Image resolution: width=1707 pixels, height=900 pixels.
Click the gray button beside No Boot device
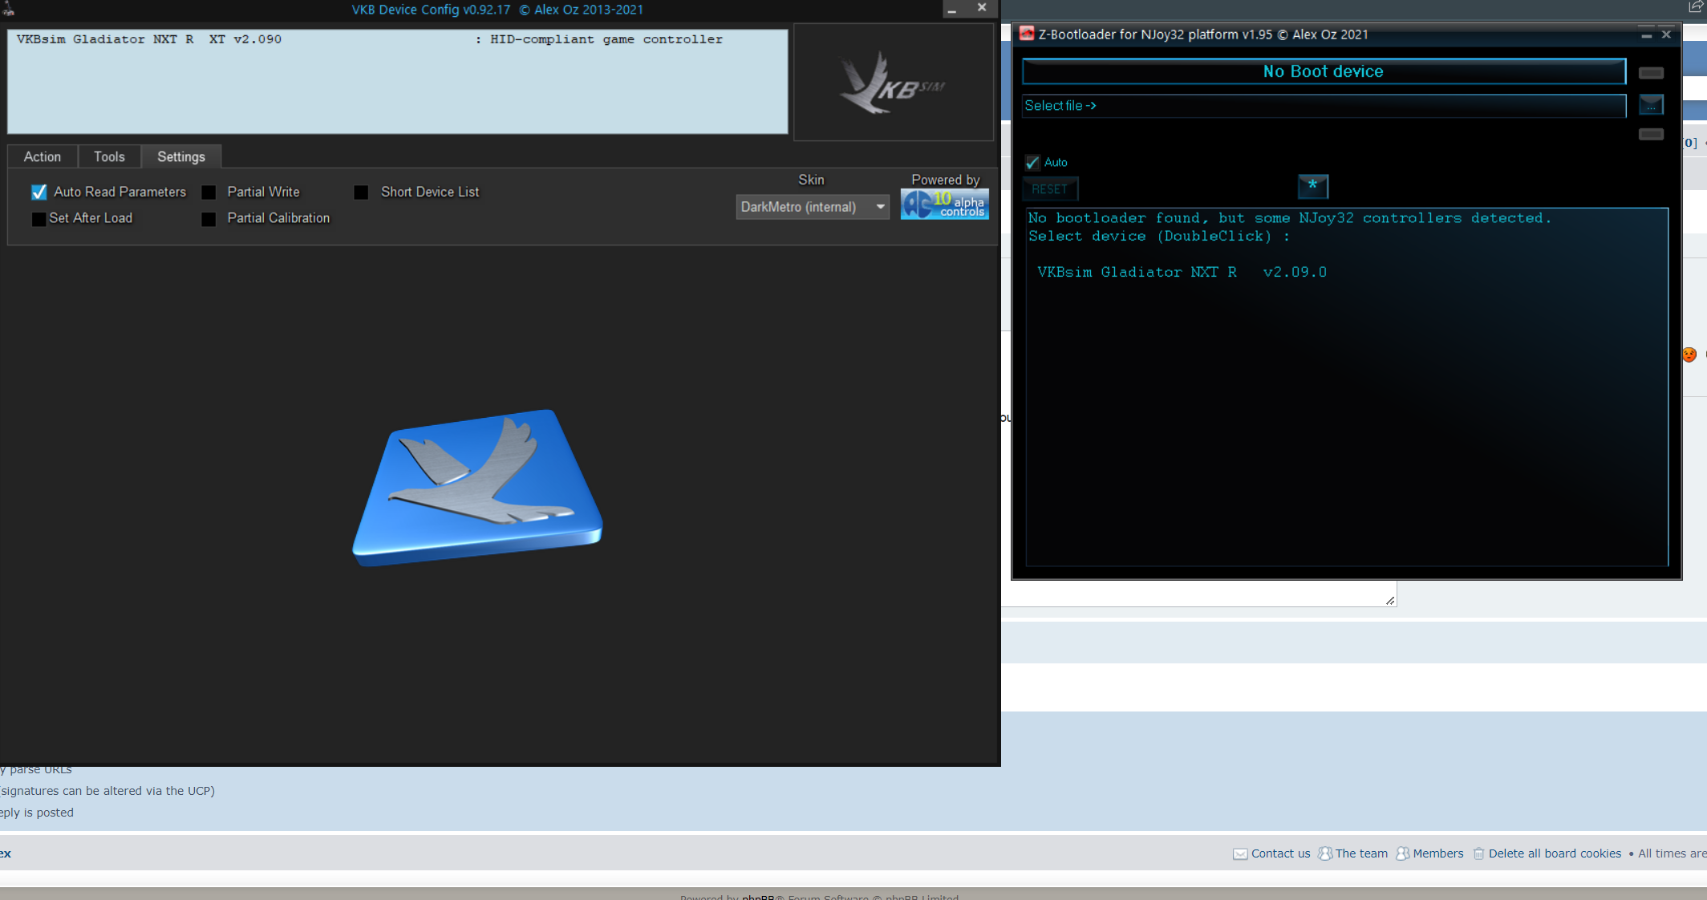(1651, 73)
